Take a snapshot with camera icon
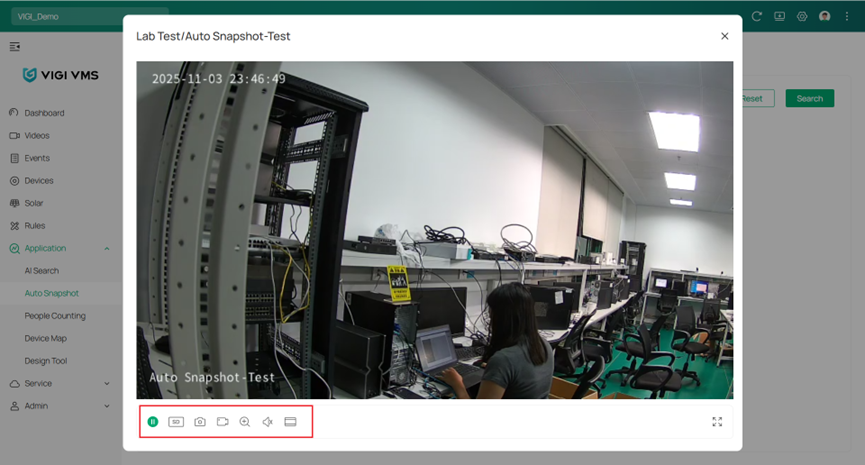Viewport: 865px width, 465px height. point(200,422)
